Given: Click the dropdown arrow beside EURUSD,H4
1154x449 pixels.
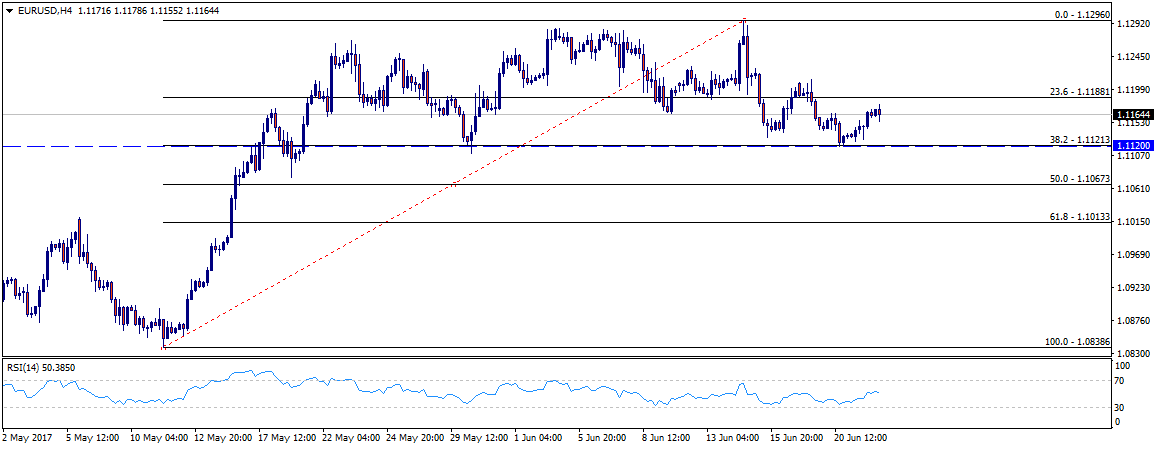Looking at the screenshot, I should click(x=9, y=9).
